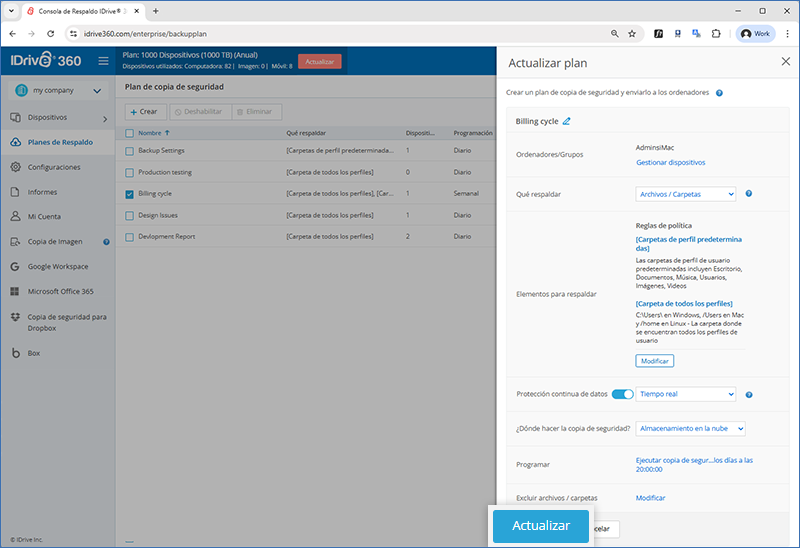This screenshot has width=800, height=548.
Task: Check the Backup Settings row checkbox
Action: [129, 151]
